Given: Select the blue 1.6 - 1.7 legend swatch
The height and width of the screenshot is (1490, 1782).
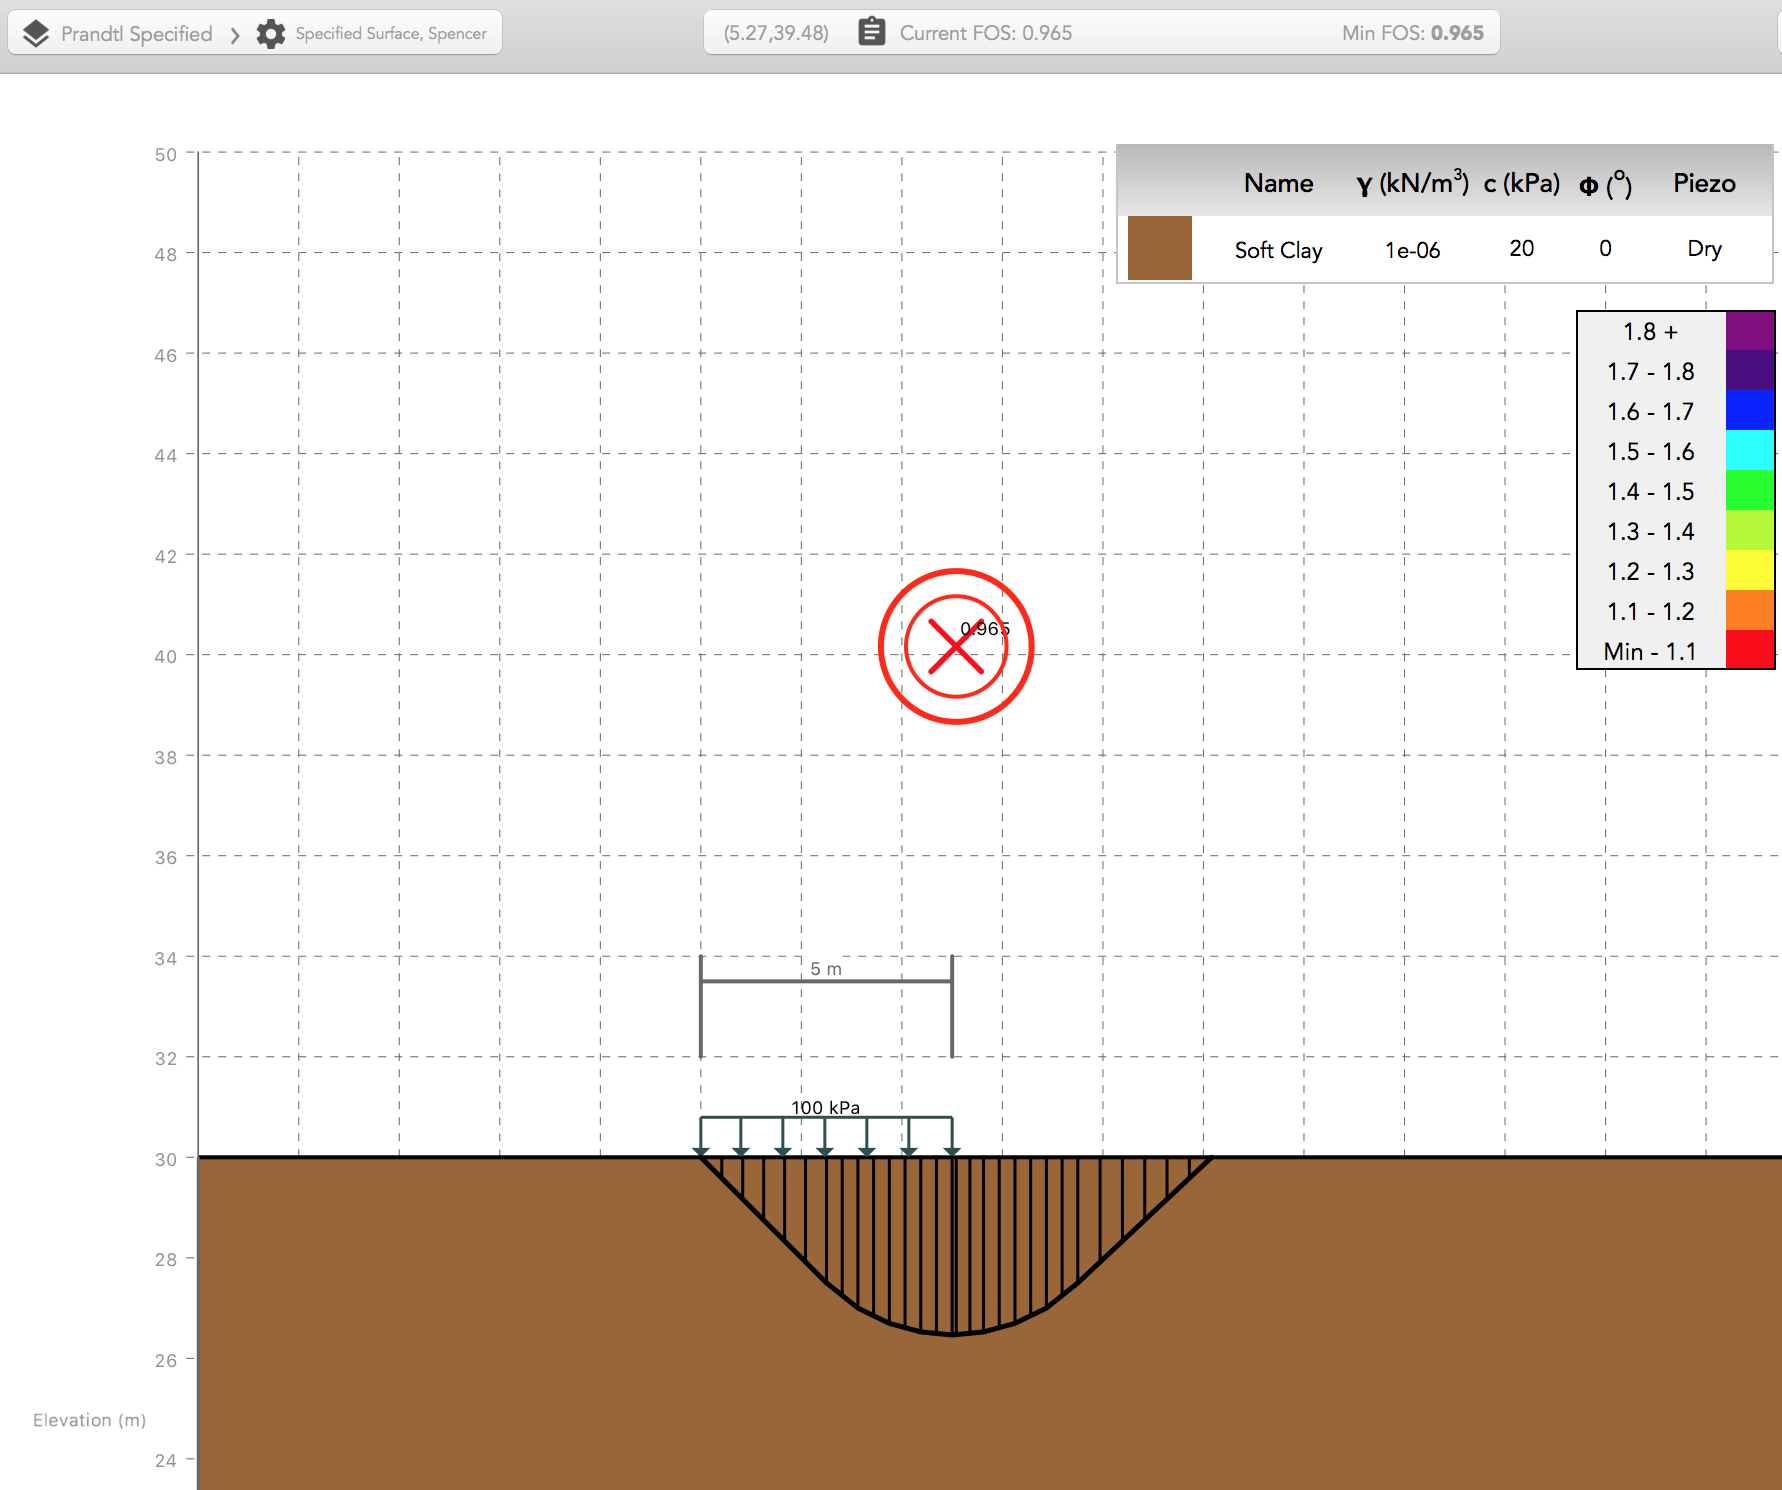Looking at the screenshot, I should (1750, 410).
